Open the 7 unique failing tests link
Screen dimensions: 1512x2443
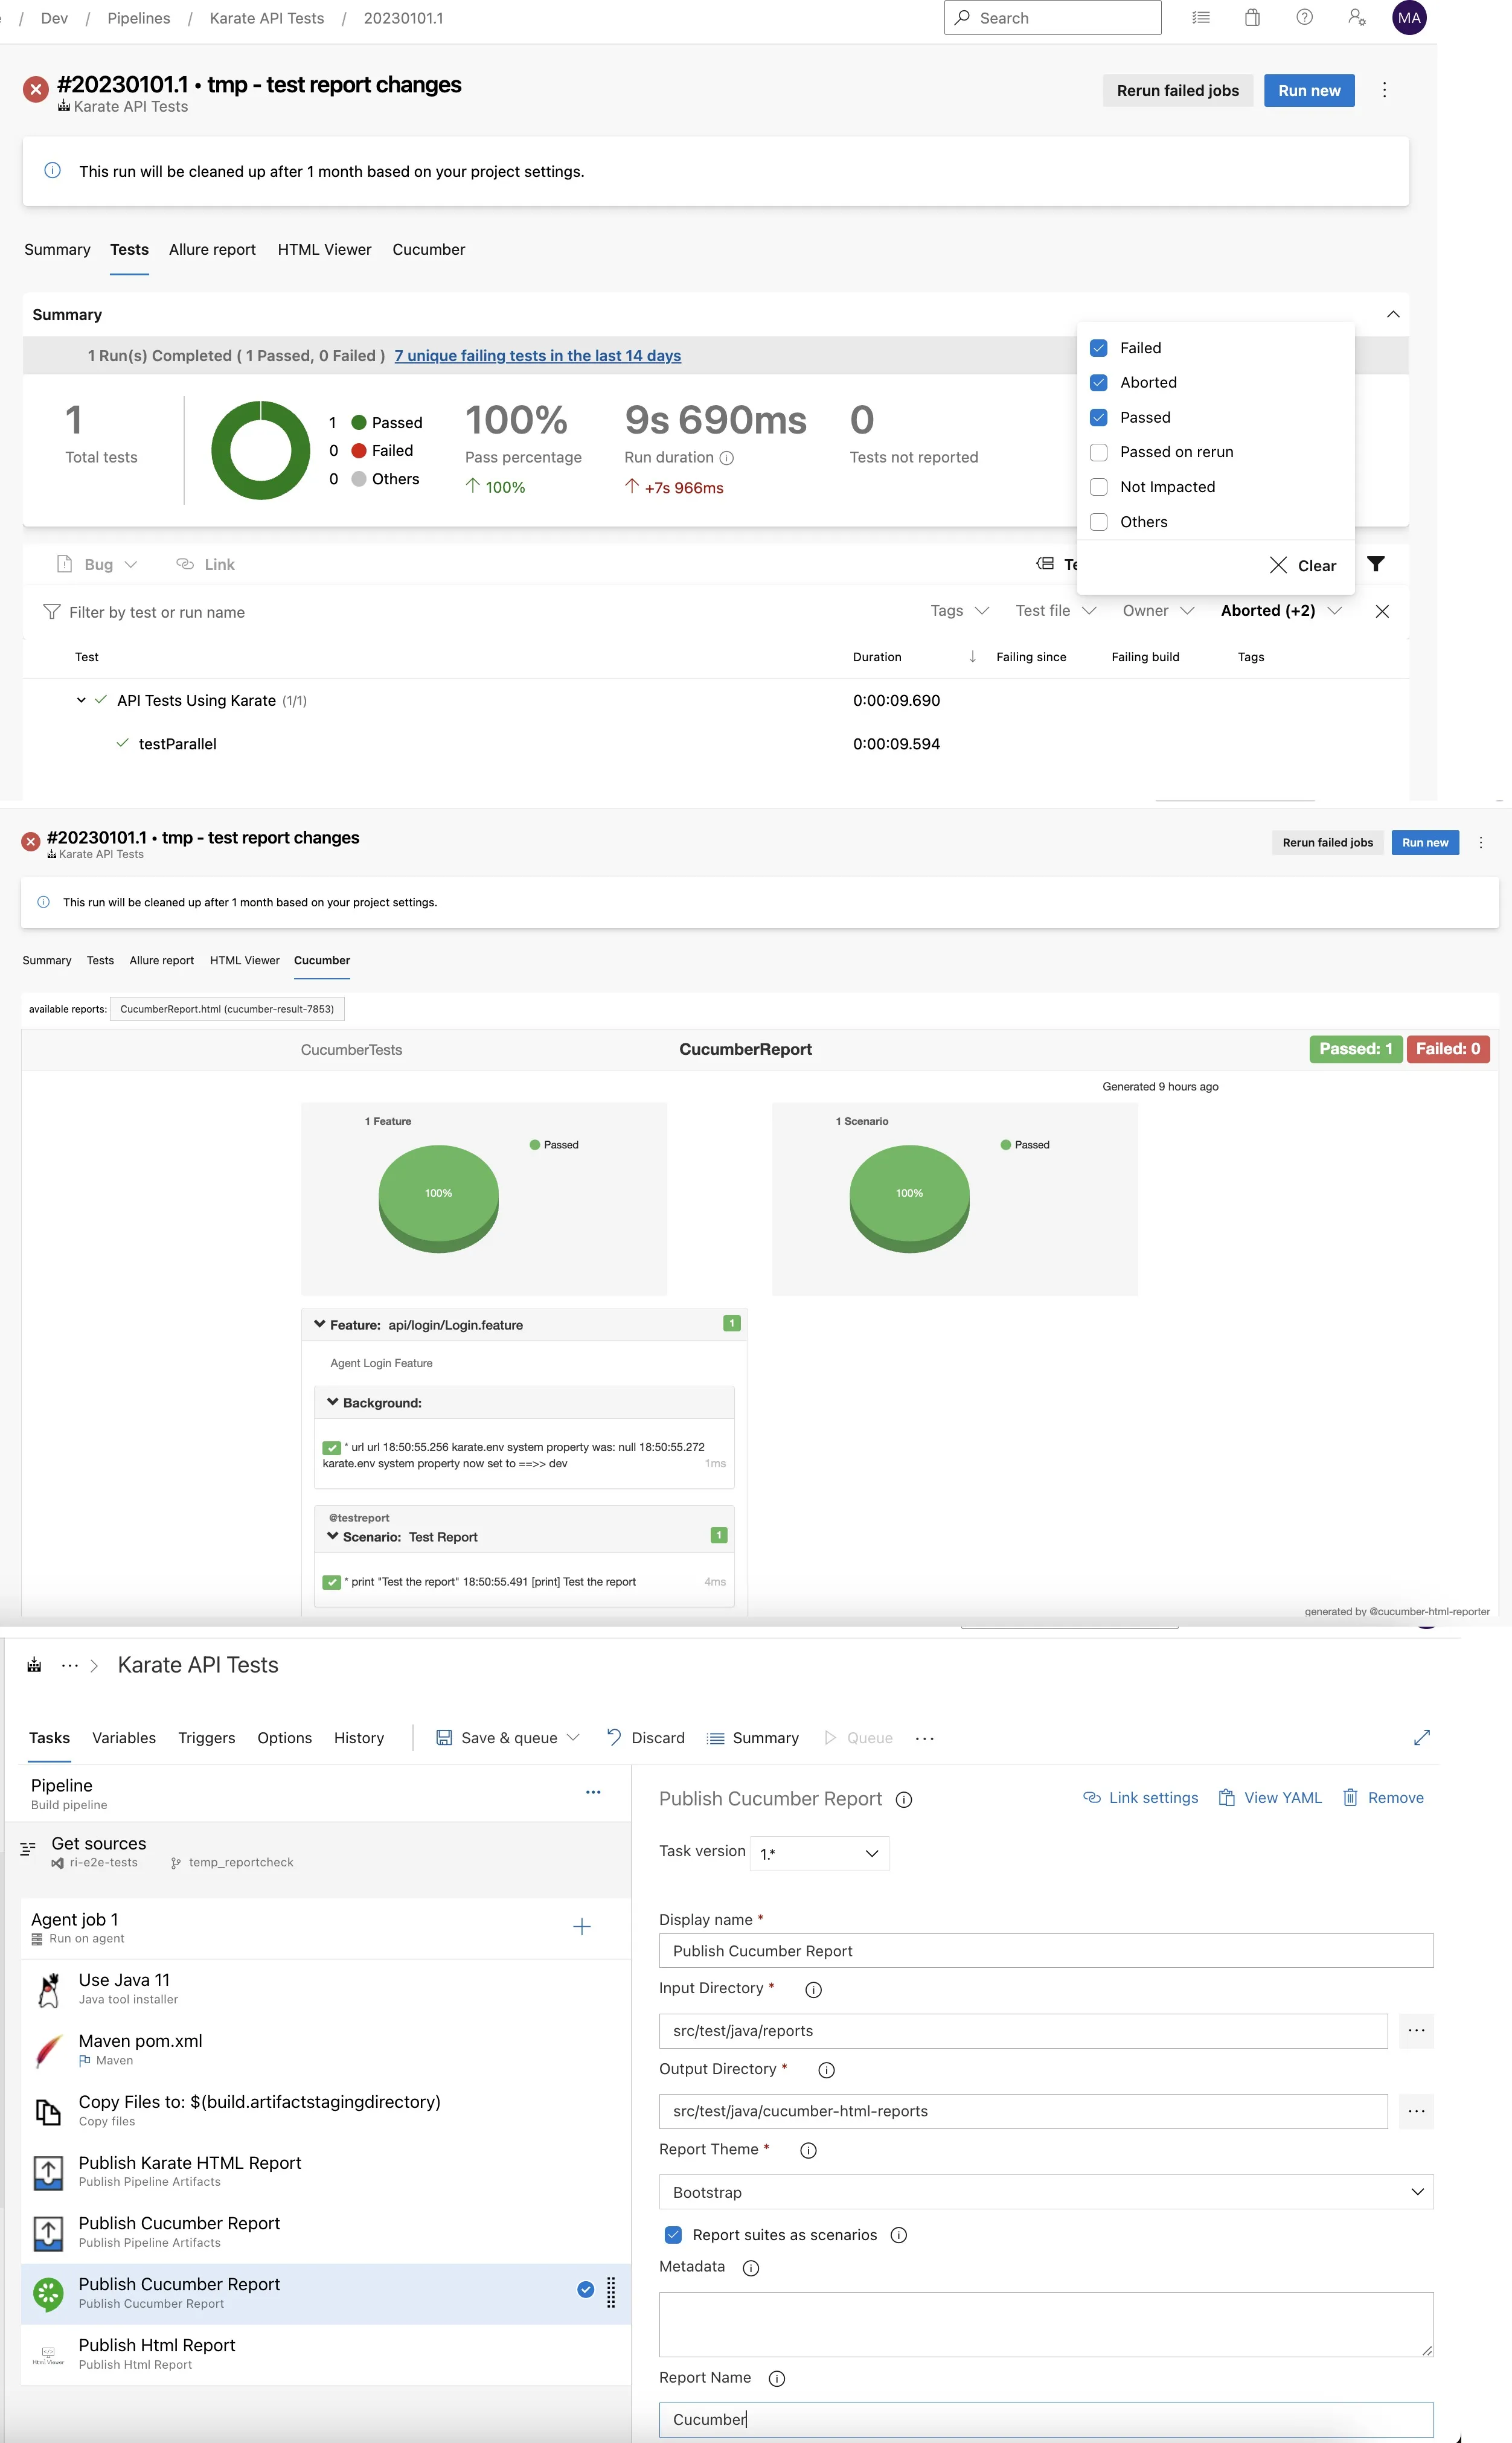pyautogui.click(x=537, y=356)
